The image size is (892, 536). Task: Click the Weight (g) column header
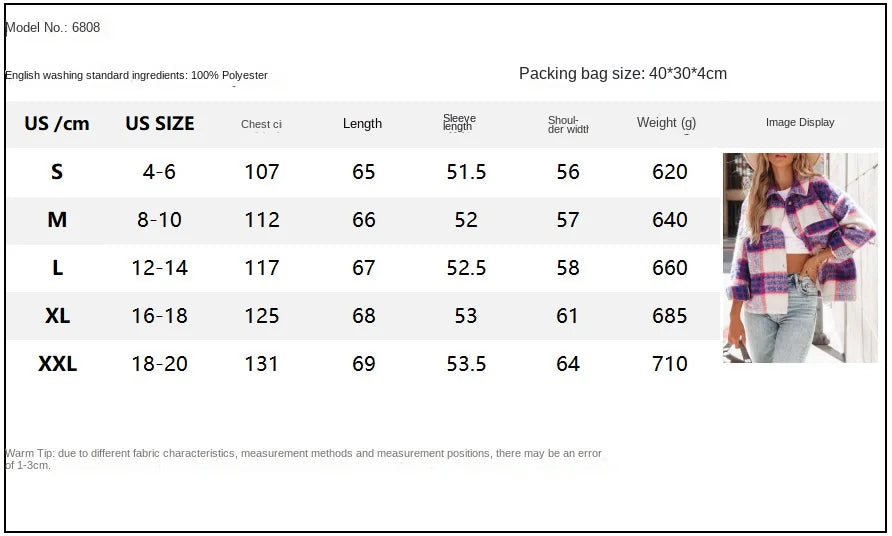click(x=666, y=123)
